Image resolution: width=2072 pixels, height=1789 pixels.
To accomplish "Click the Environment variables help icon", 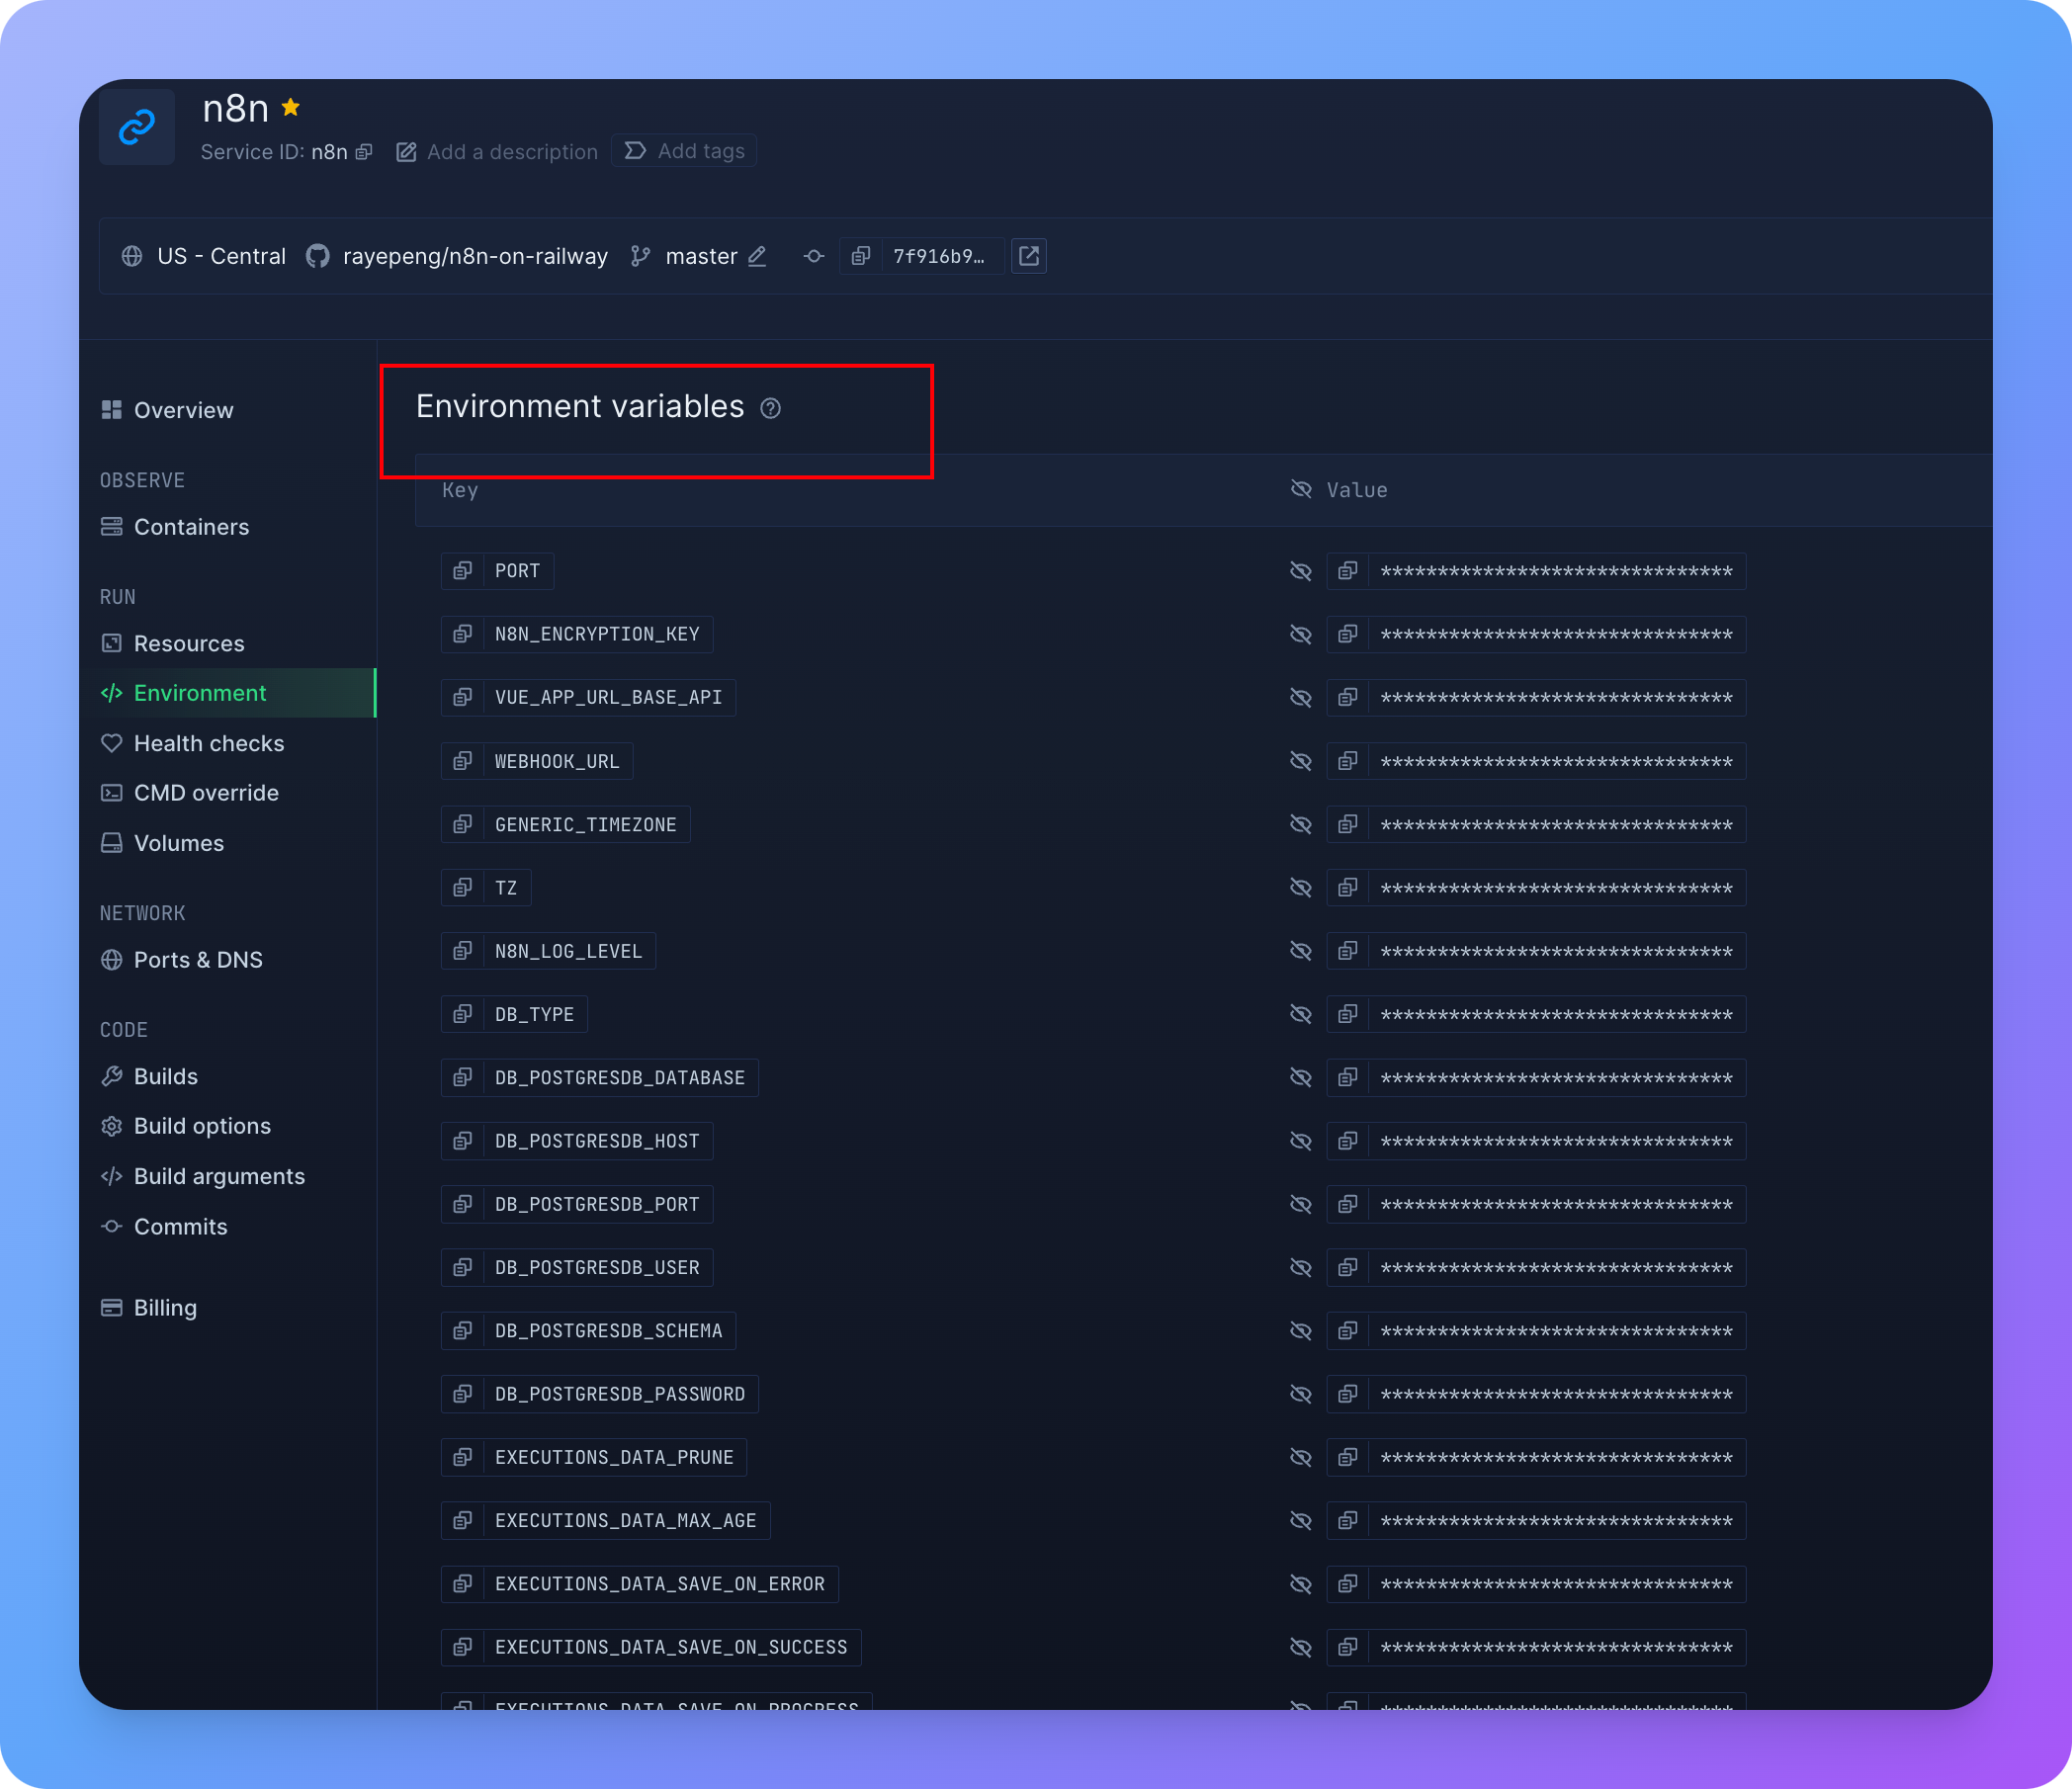I will tap(770, 408).
